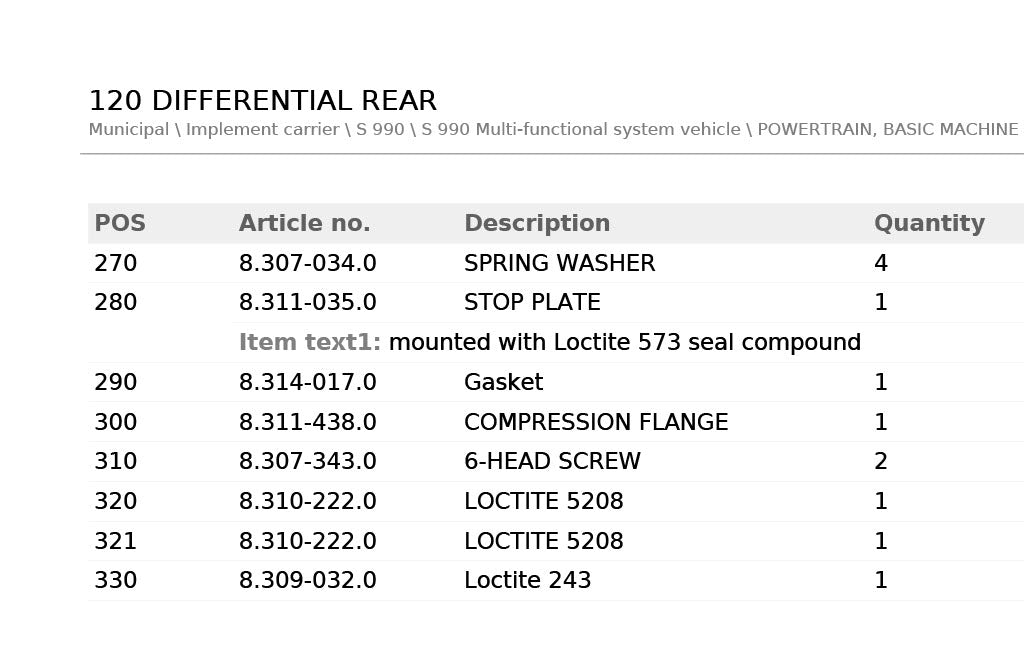This screenshot has height=661, width=1024.
Task: Open article number 8.307-343.0
Action: tap(307, 462)
